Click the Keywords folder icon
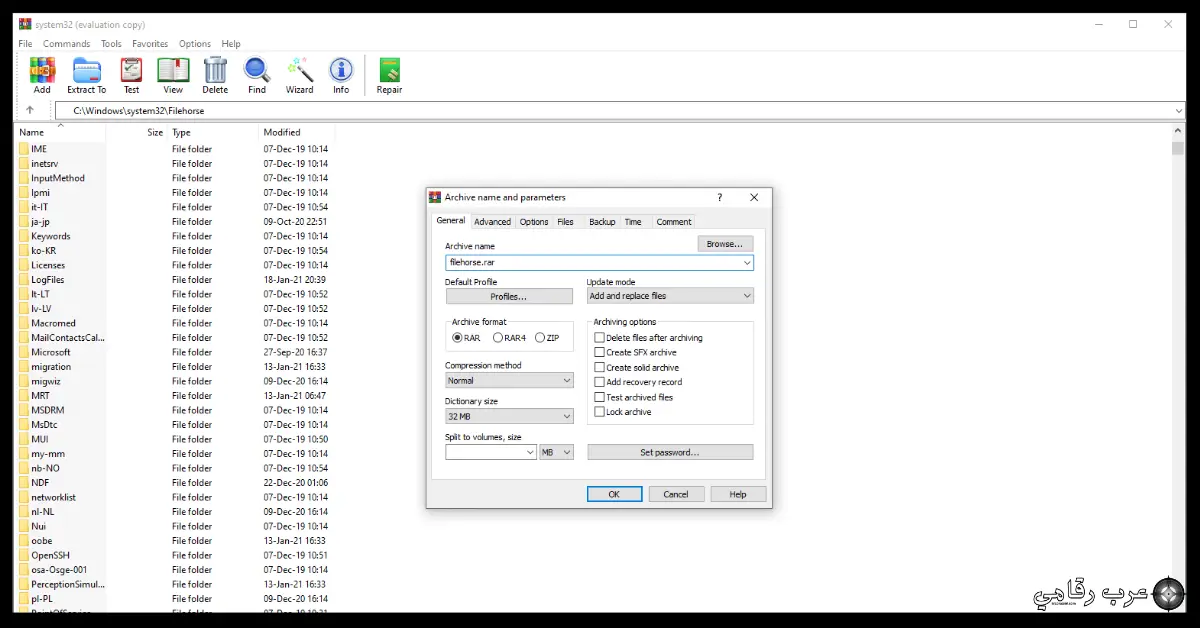 24,236
